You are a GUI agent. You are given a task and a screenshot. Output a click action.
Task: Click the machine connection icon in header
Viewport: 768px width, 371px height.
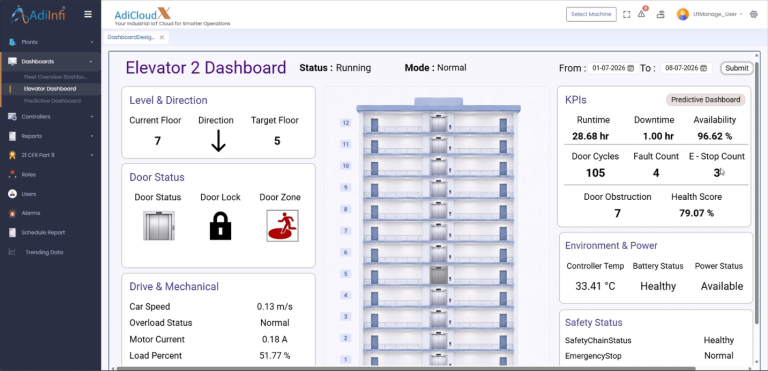[x=661, y=14]
